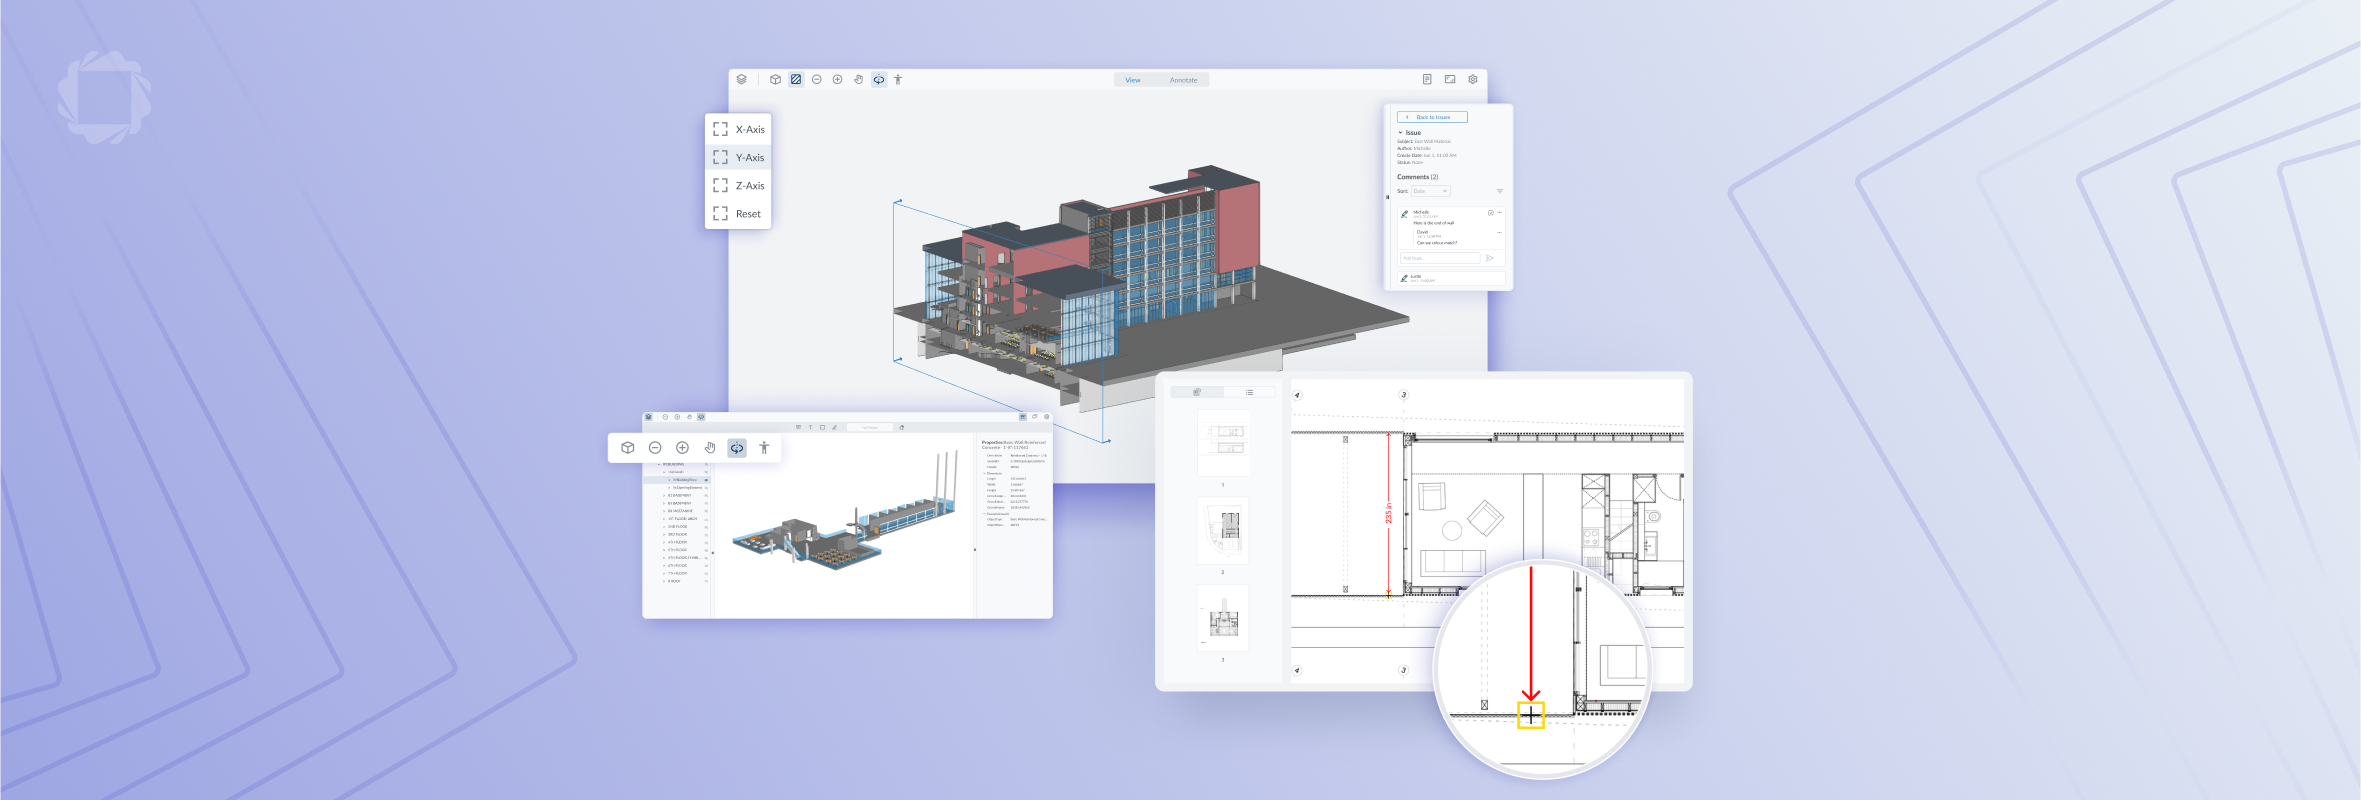Toggle visibility of the 5TH FLOOR row
The width and height of the screenshot is (2361, 800).
(706, 550)
